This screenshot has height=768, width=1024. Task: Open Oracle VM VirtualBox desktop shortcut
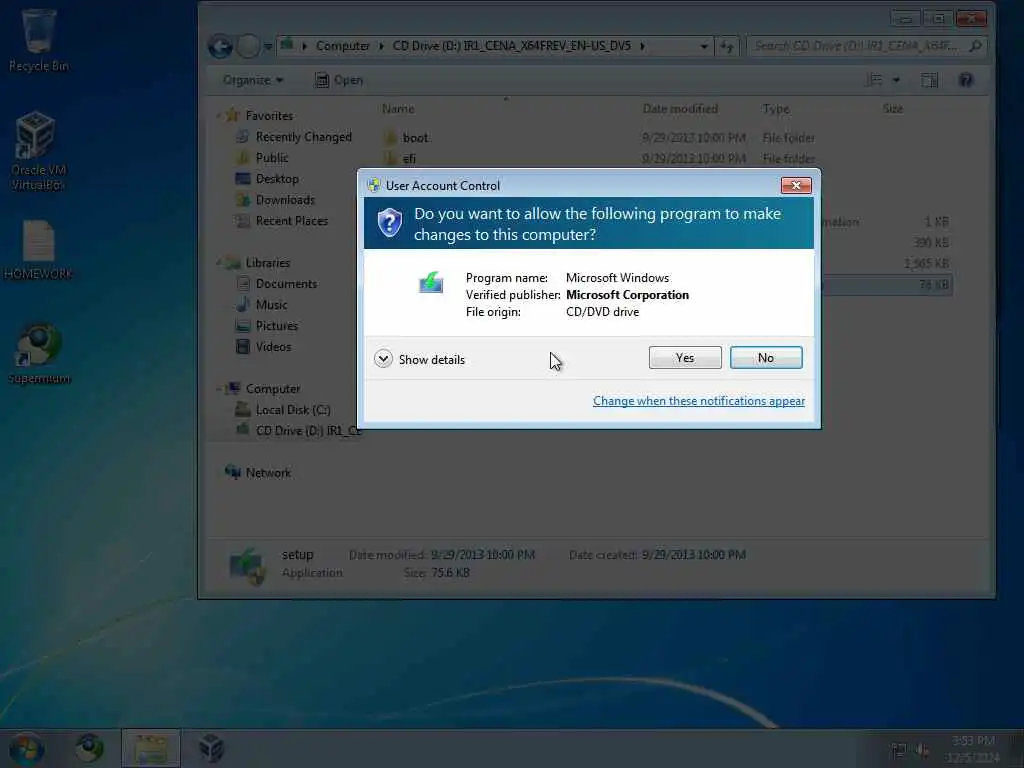37,150
